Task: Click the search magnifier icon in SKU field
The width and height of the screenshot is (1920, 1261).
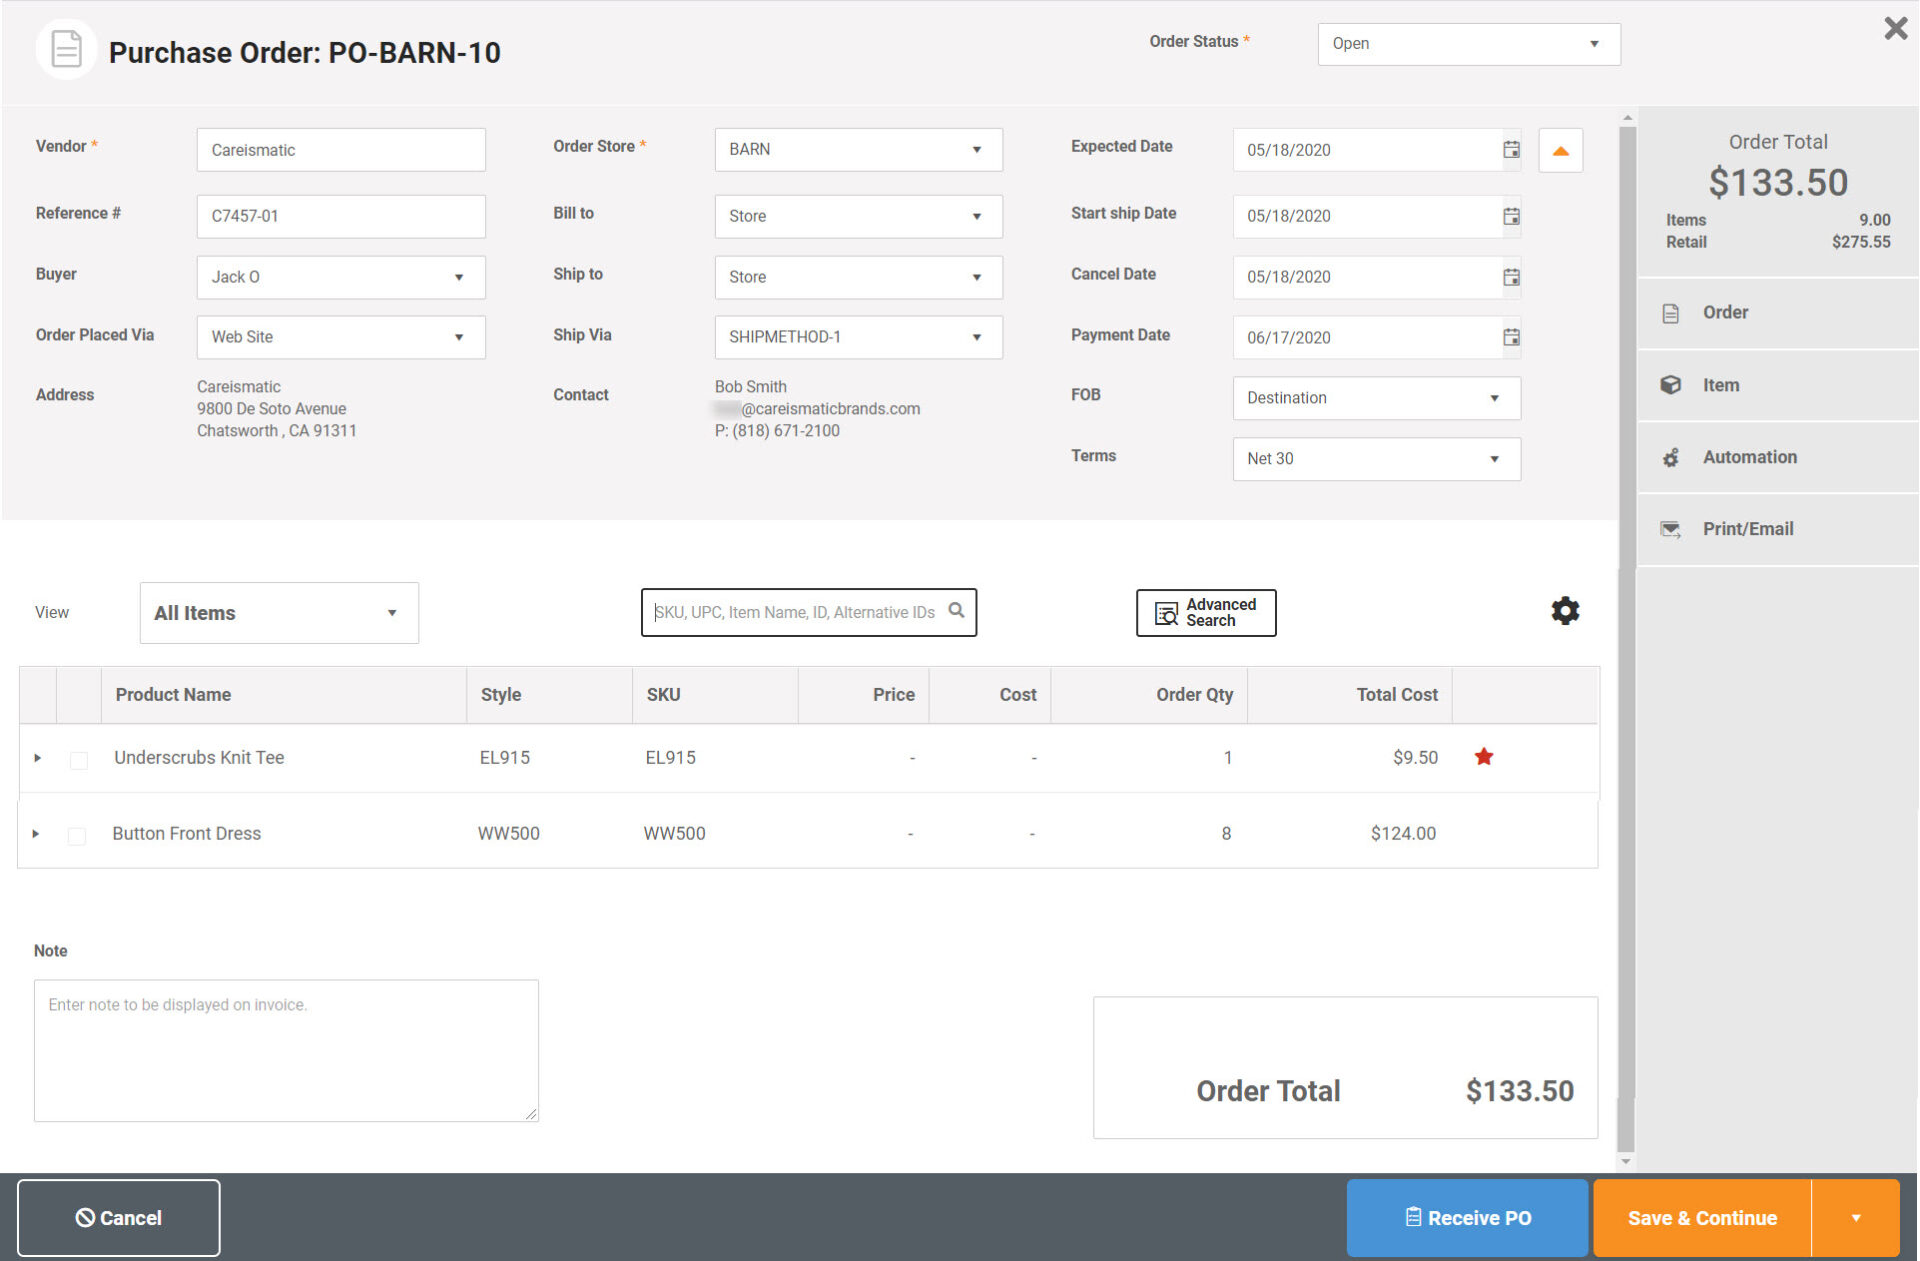Action: tap(956, 610)
